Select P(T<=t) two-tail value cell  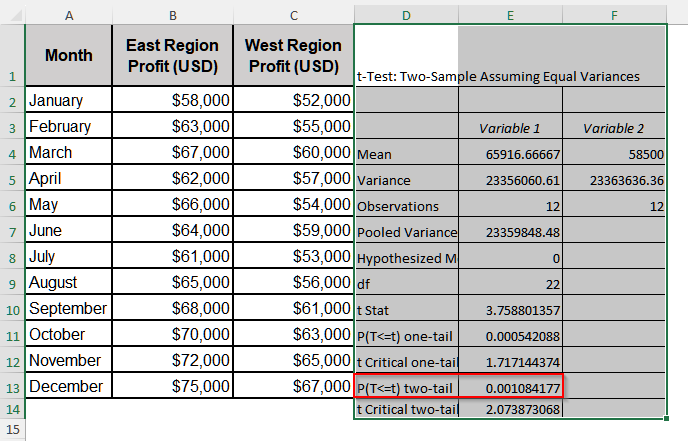click(510, 386)
